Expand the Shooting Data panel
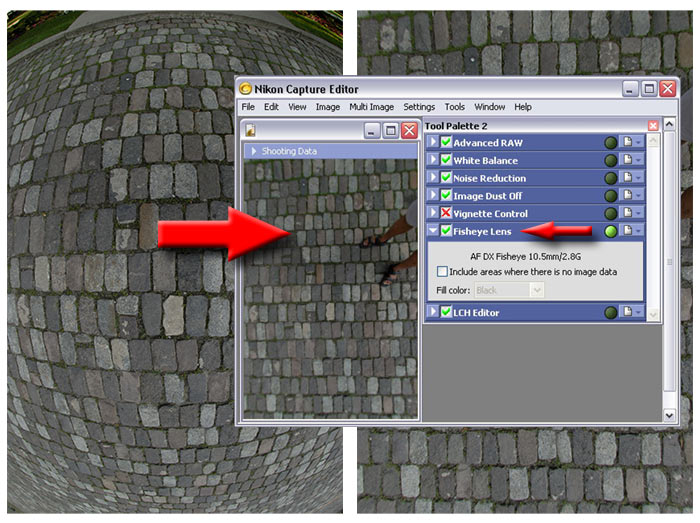Screen dimensions: 700x523 [x=254, y=151]
